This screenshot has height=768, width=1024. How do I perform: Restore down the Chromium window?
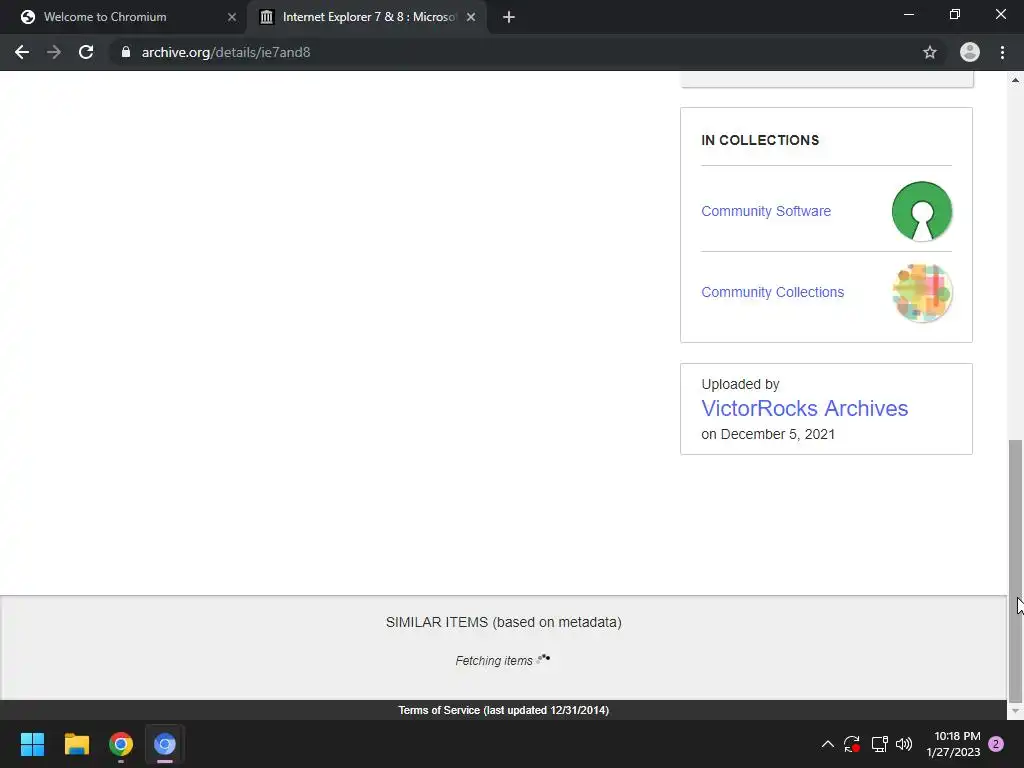pos(955,14)
